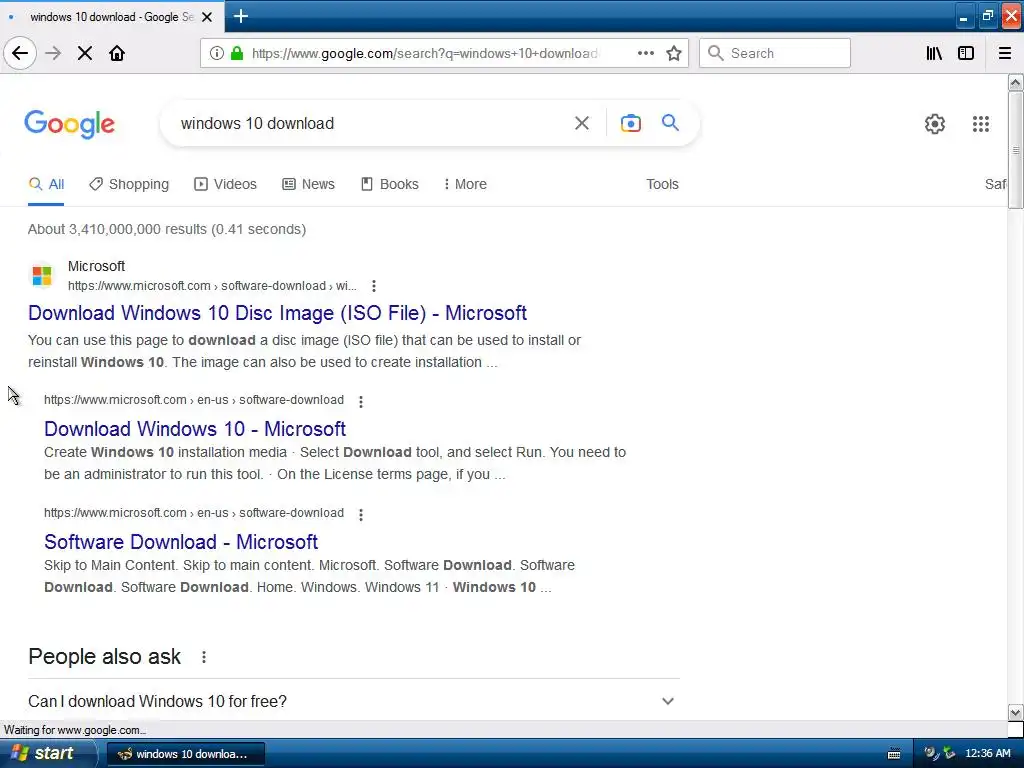
Task: Switch to the News tab
Action: pyautogui.click(x=308, y=184)
